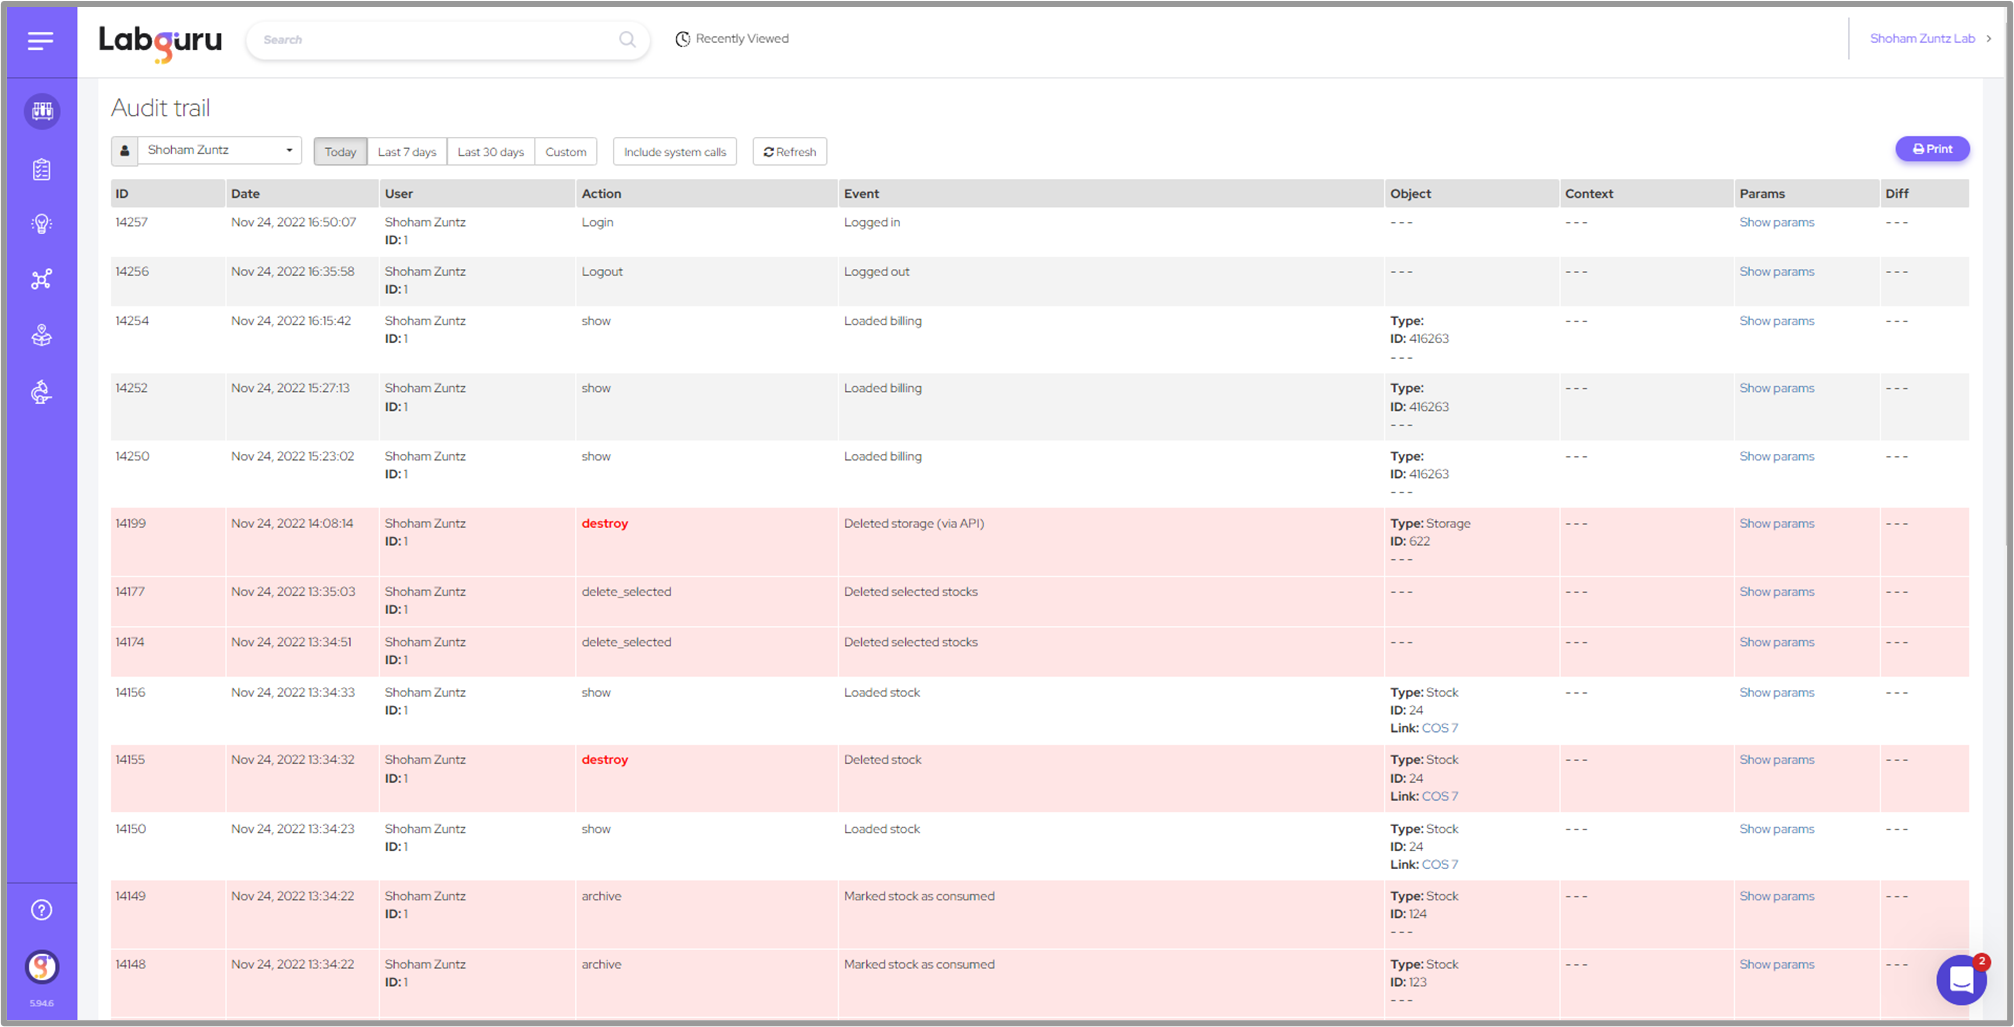
Task: Switch to Last 7 days filter
Action: click(x=407, y=152)
